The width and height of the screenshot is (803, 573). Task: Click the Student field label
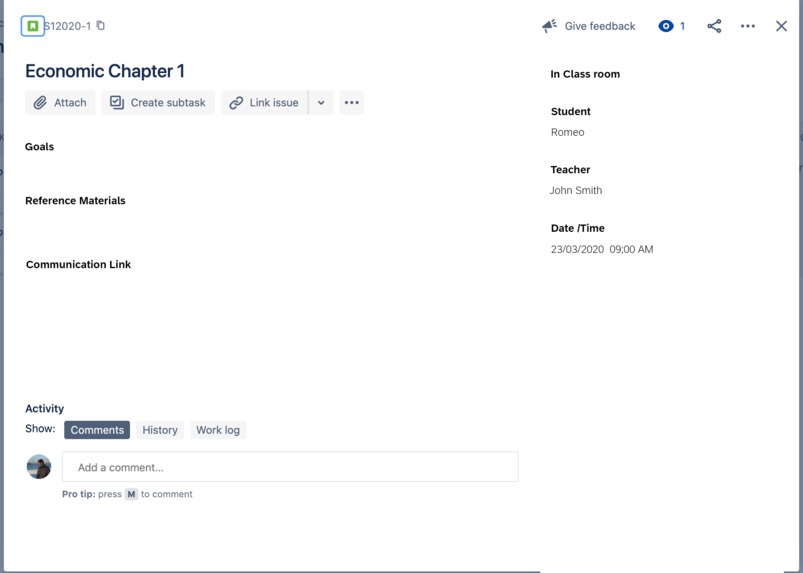click(570, 112)
